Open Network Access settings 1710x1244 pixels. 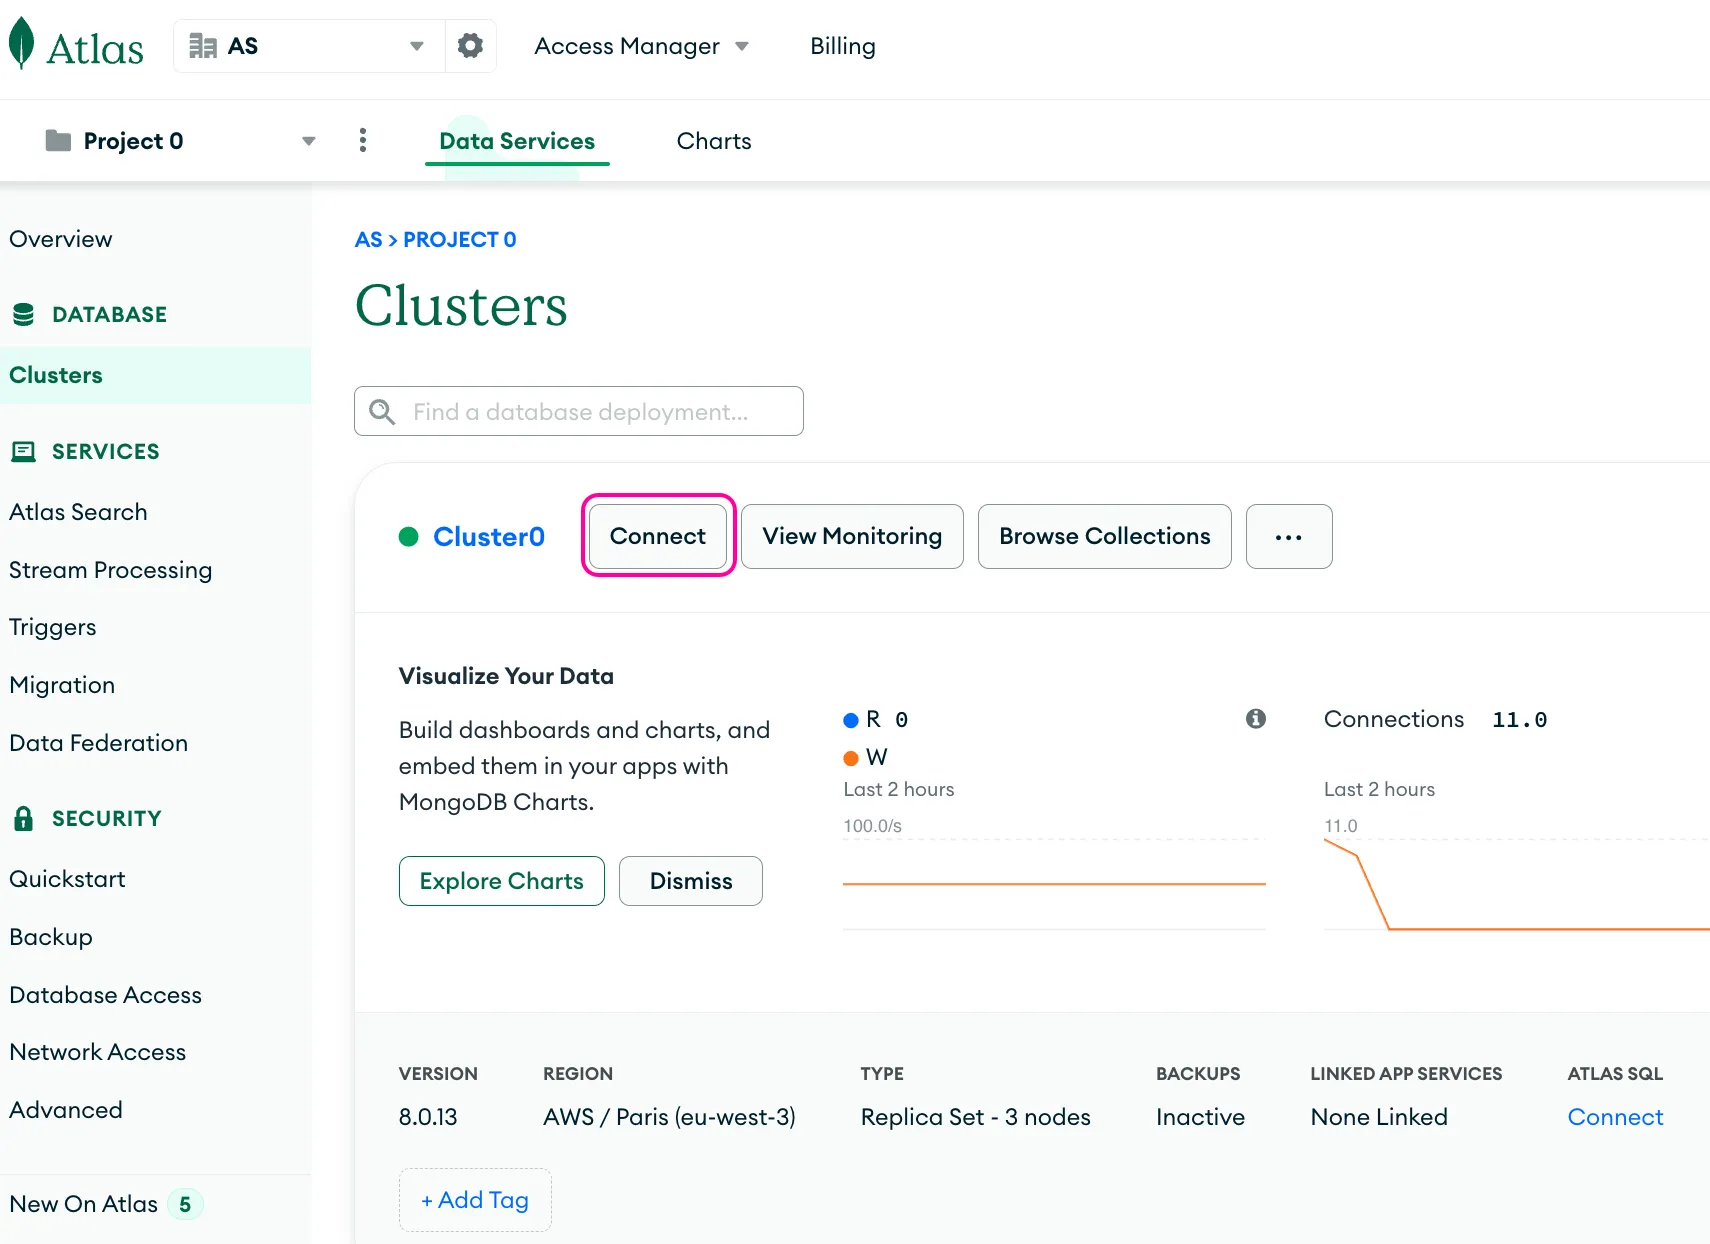(97, 1052)
